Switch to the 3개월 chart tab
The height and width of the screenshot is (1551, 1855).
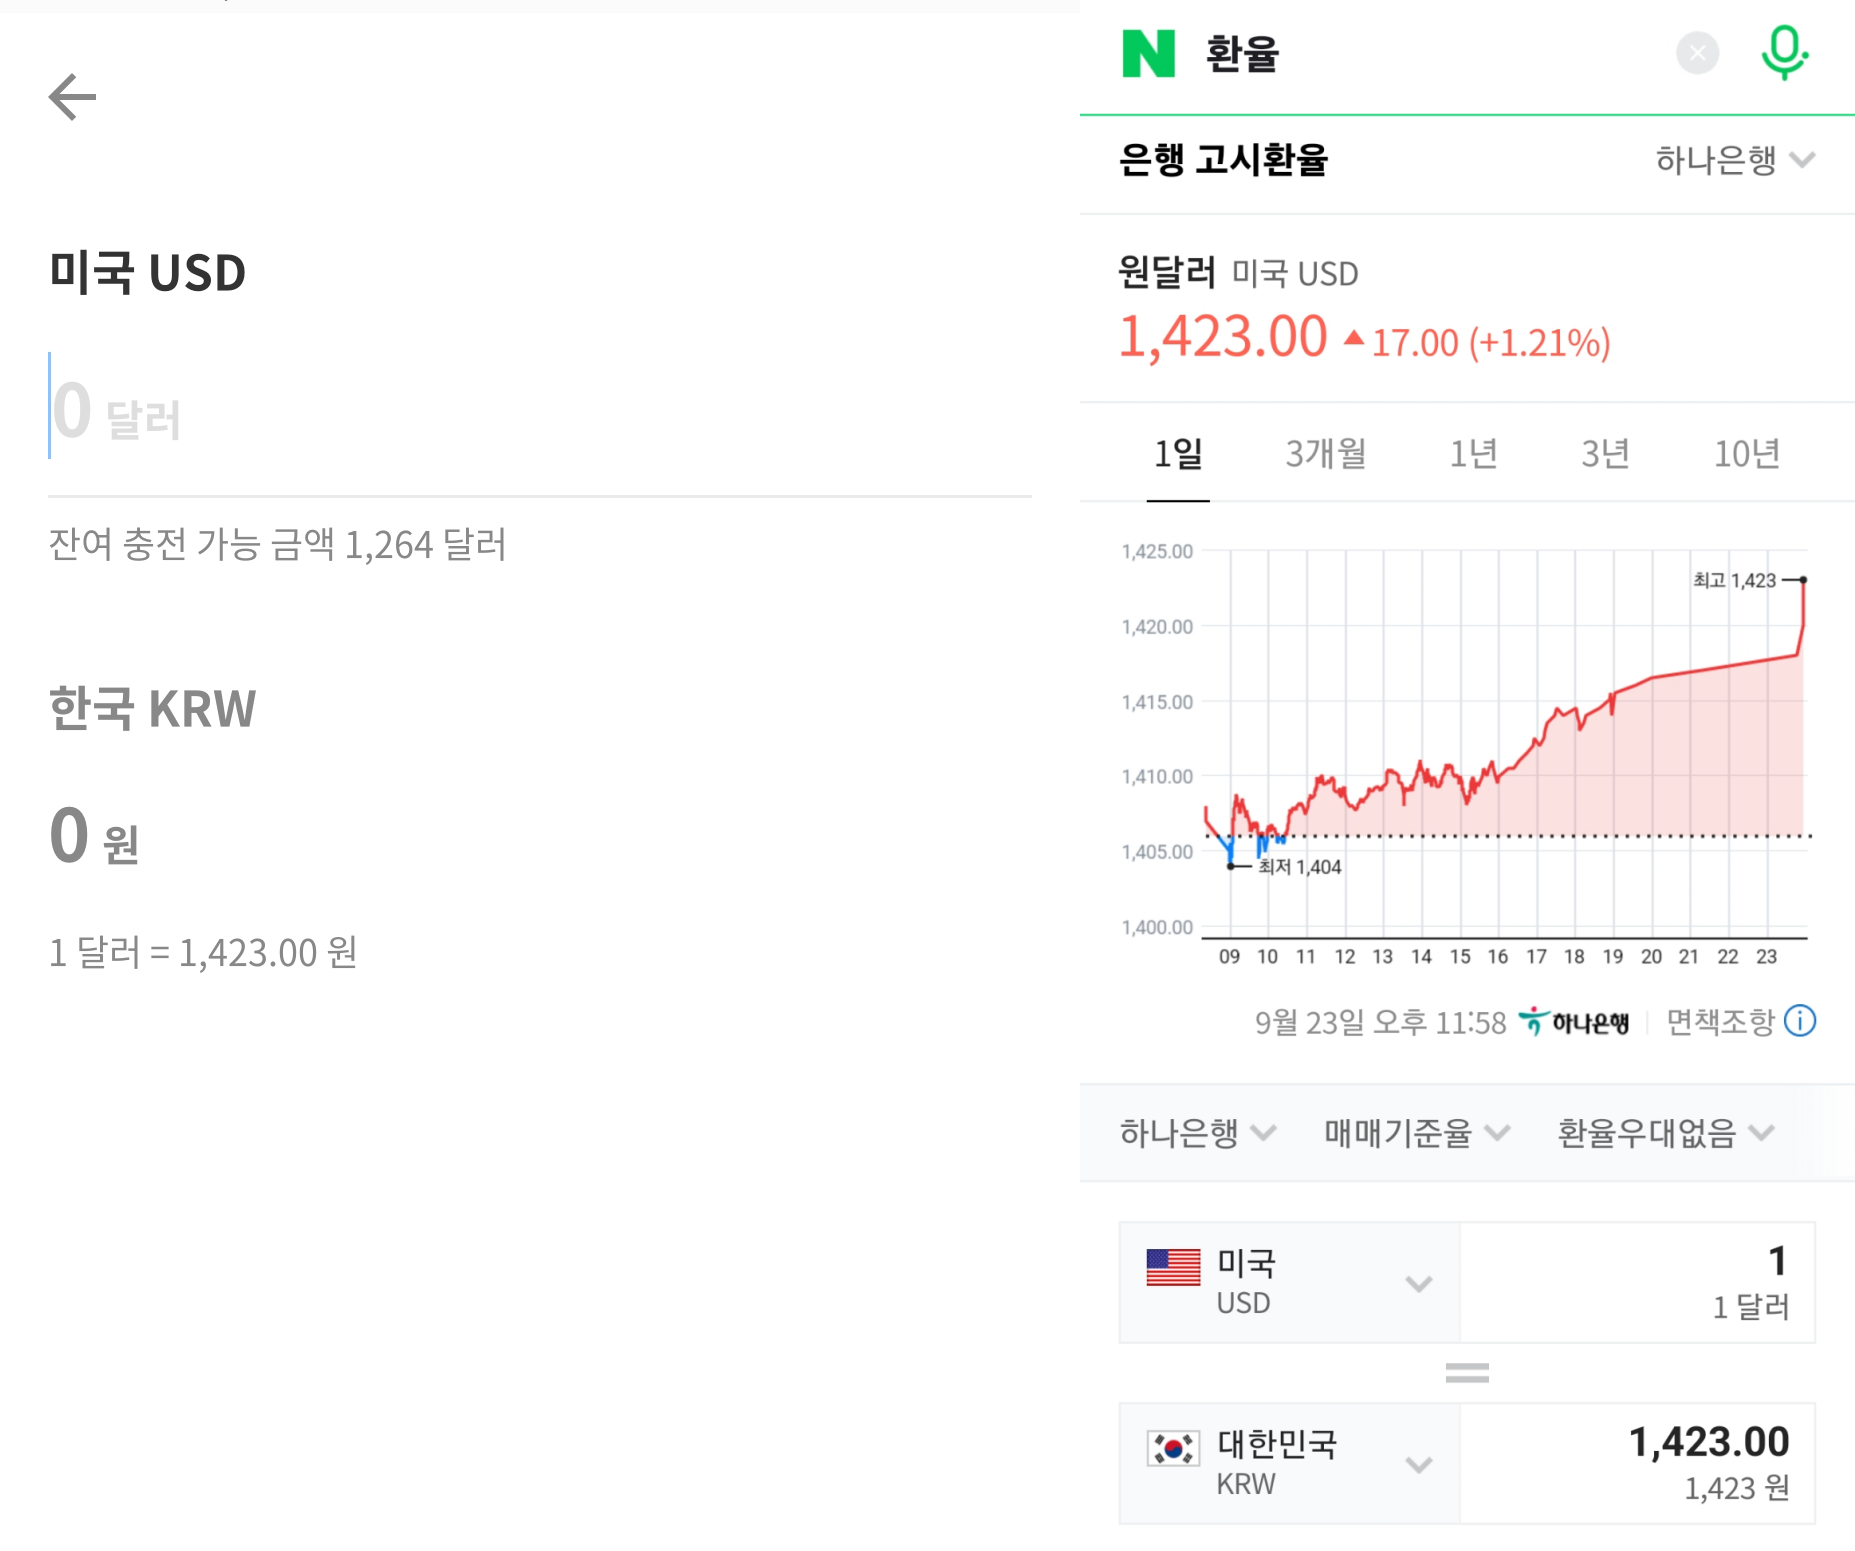tap(1325, 453)
